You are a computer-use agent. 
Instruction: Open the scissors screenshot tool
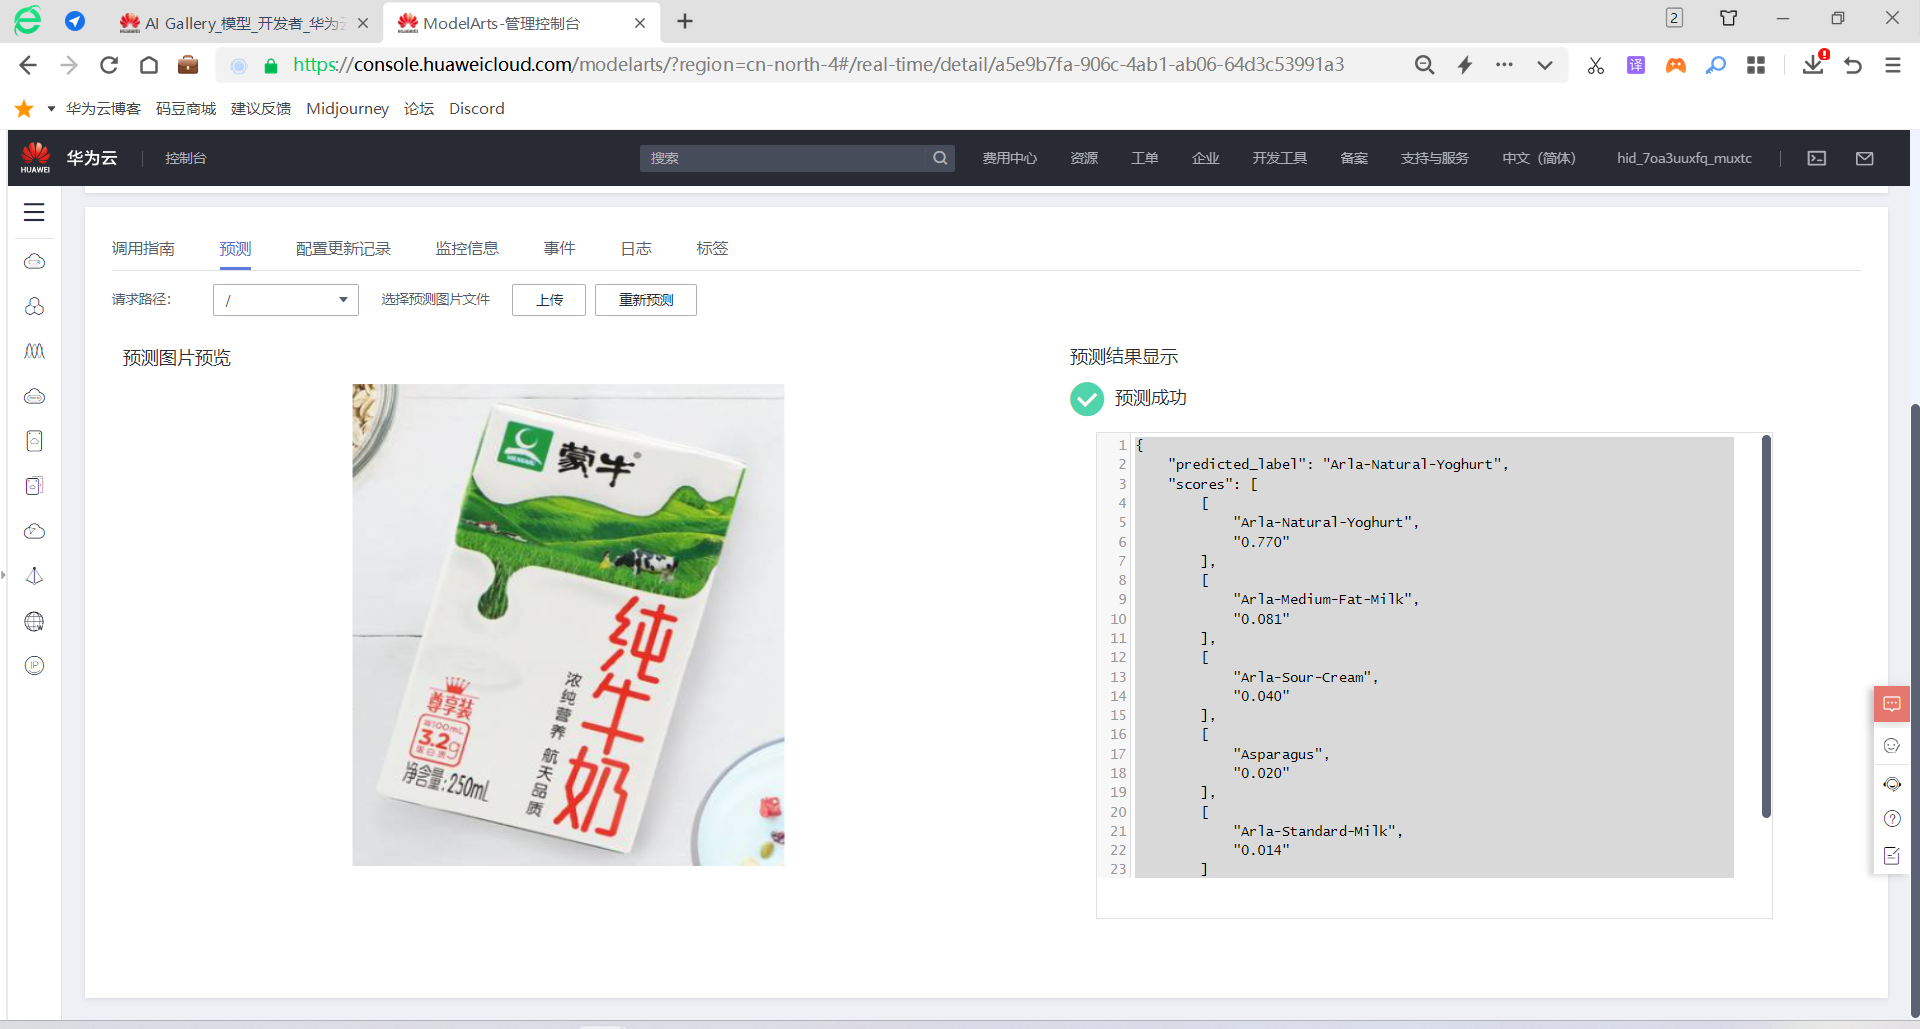(1596, 65)
